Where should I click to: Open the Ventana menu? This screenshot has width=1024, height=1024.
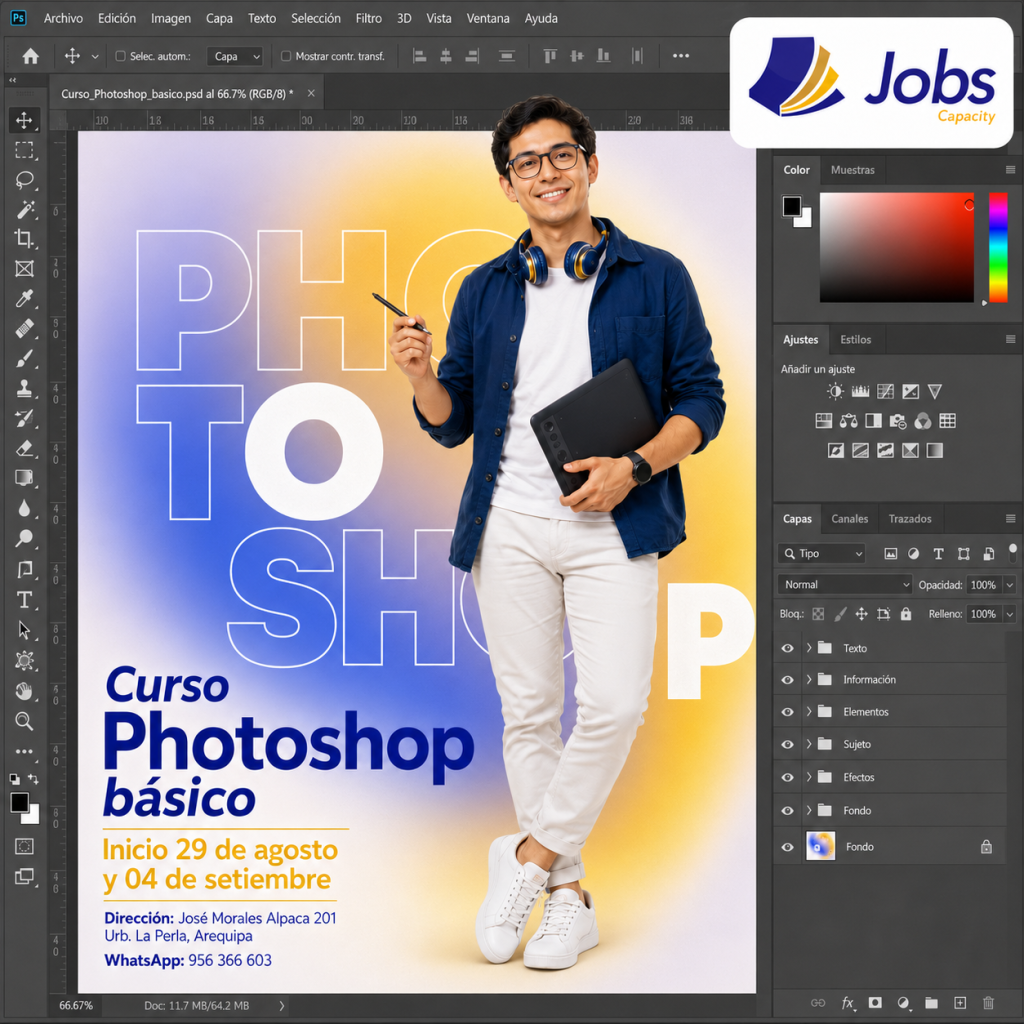tap(488, 18)
